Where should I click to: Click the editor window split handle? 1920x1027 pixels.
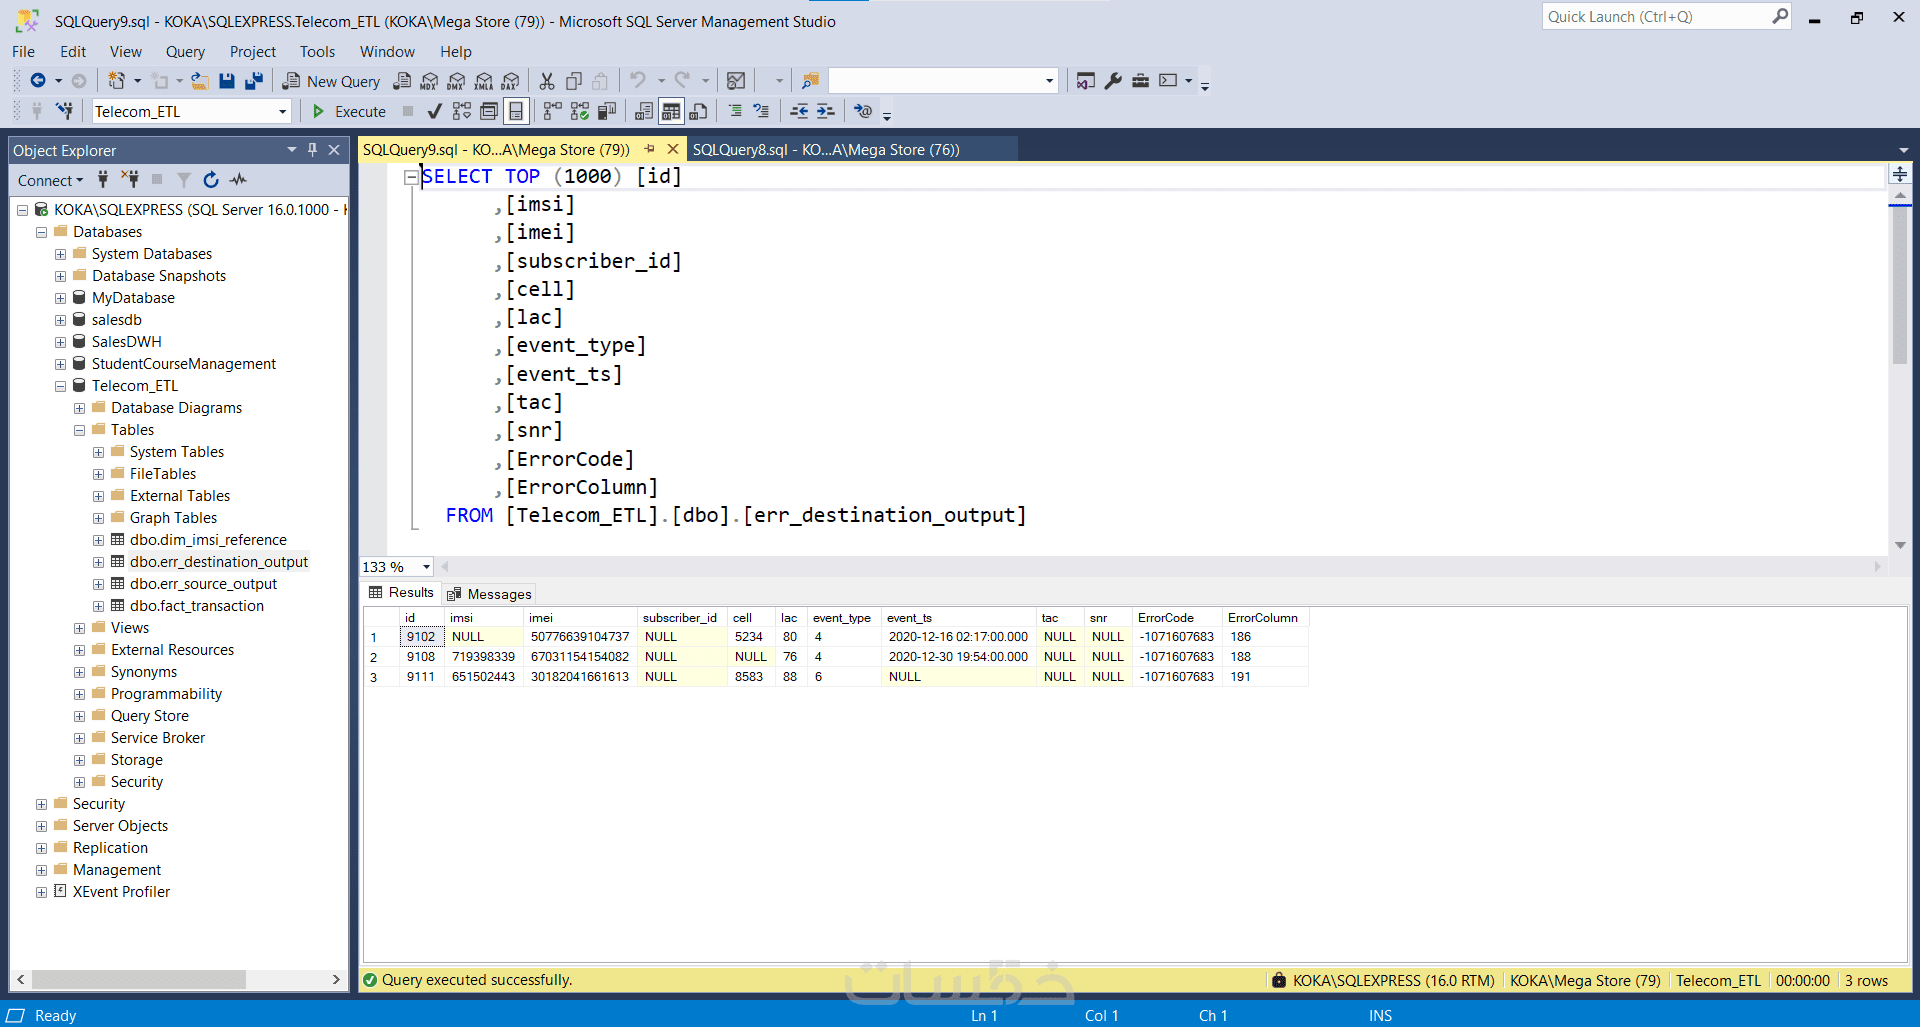(x=1900, y=174)
